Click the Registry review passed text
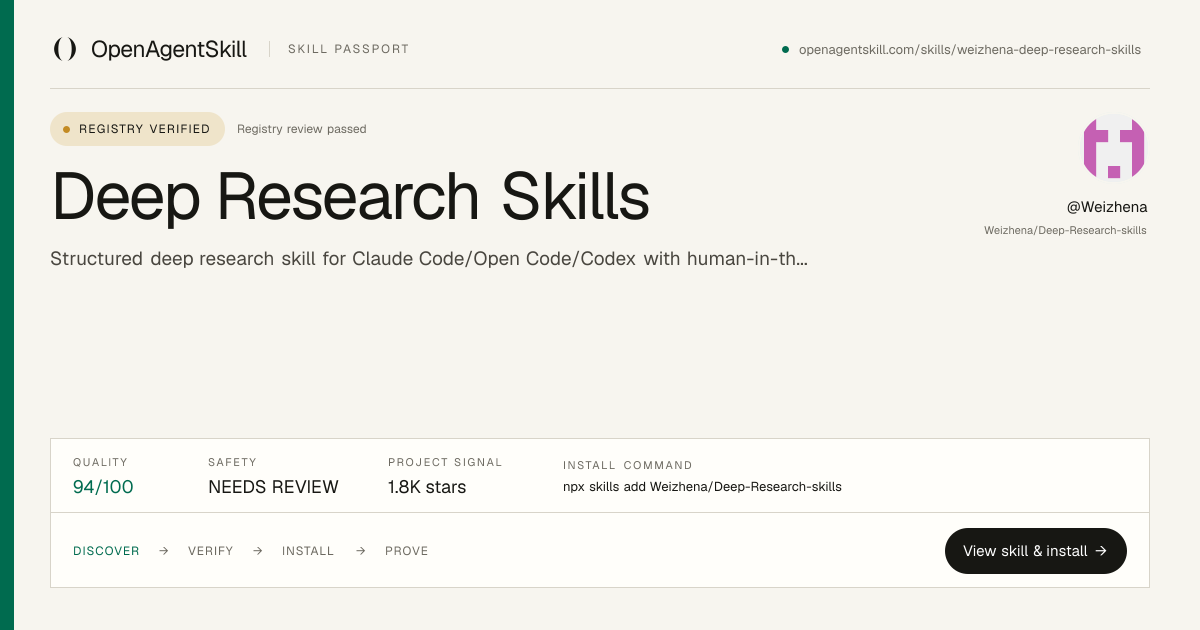The width and height of the screenshot is (1200, 630). pos(302,129)
